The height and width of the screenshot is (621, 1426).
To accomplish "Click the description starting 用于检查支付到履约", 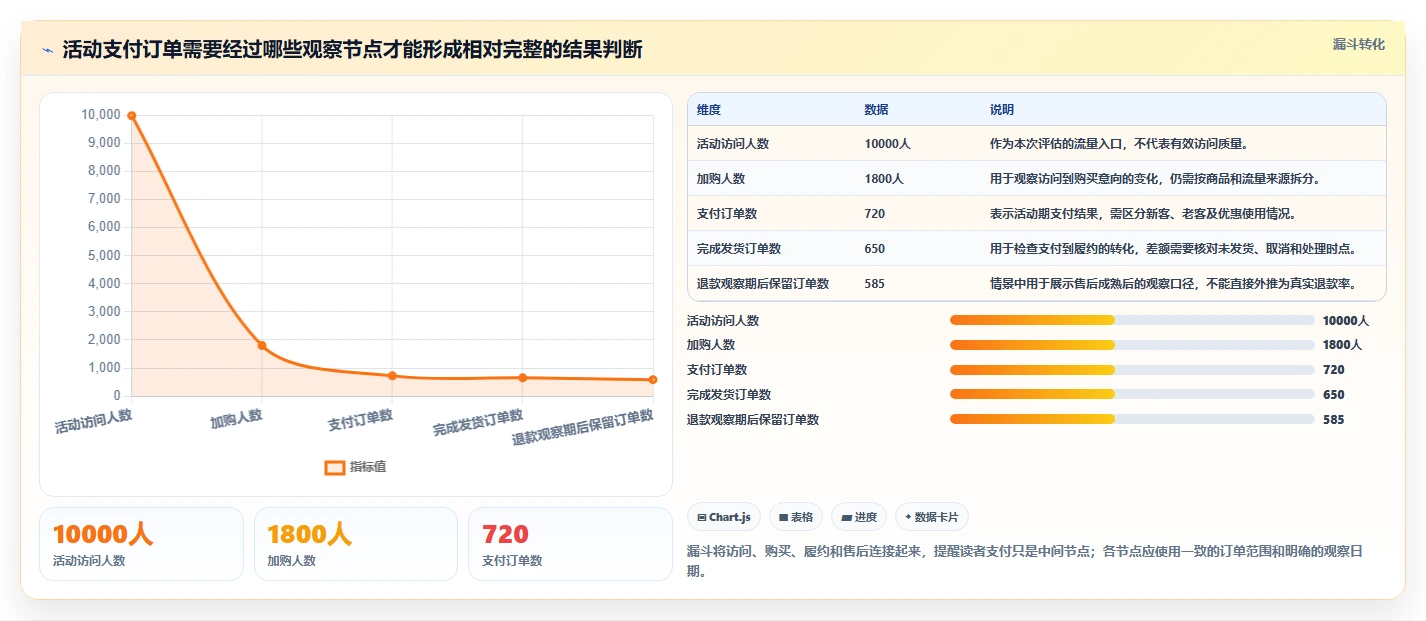I will coord(1173,249).
